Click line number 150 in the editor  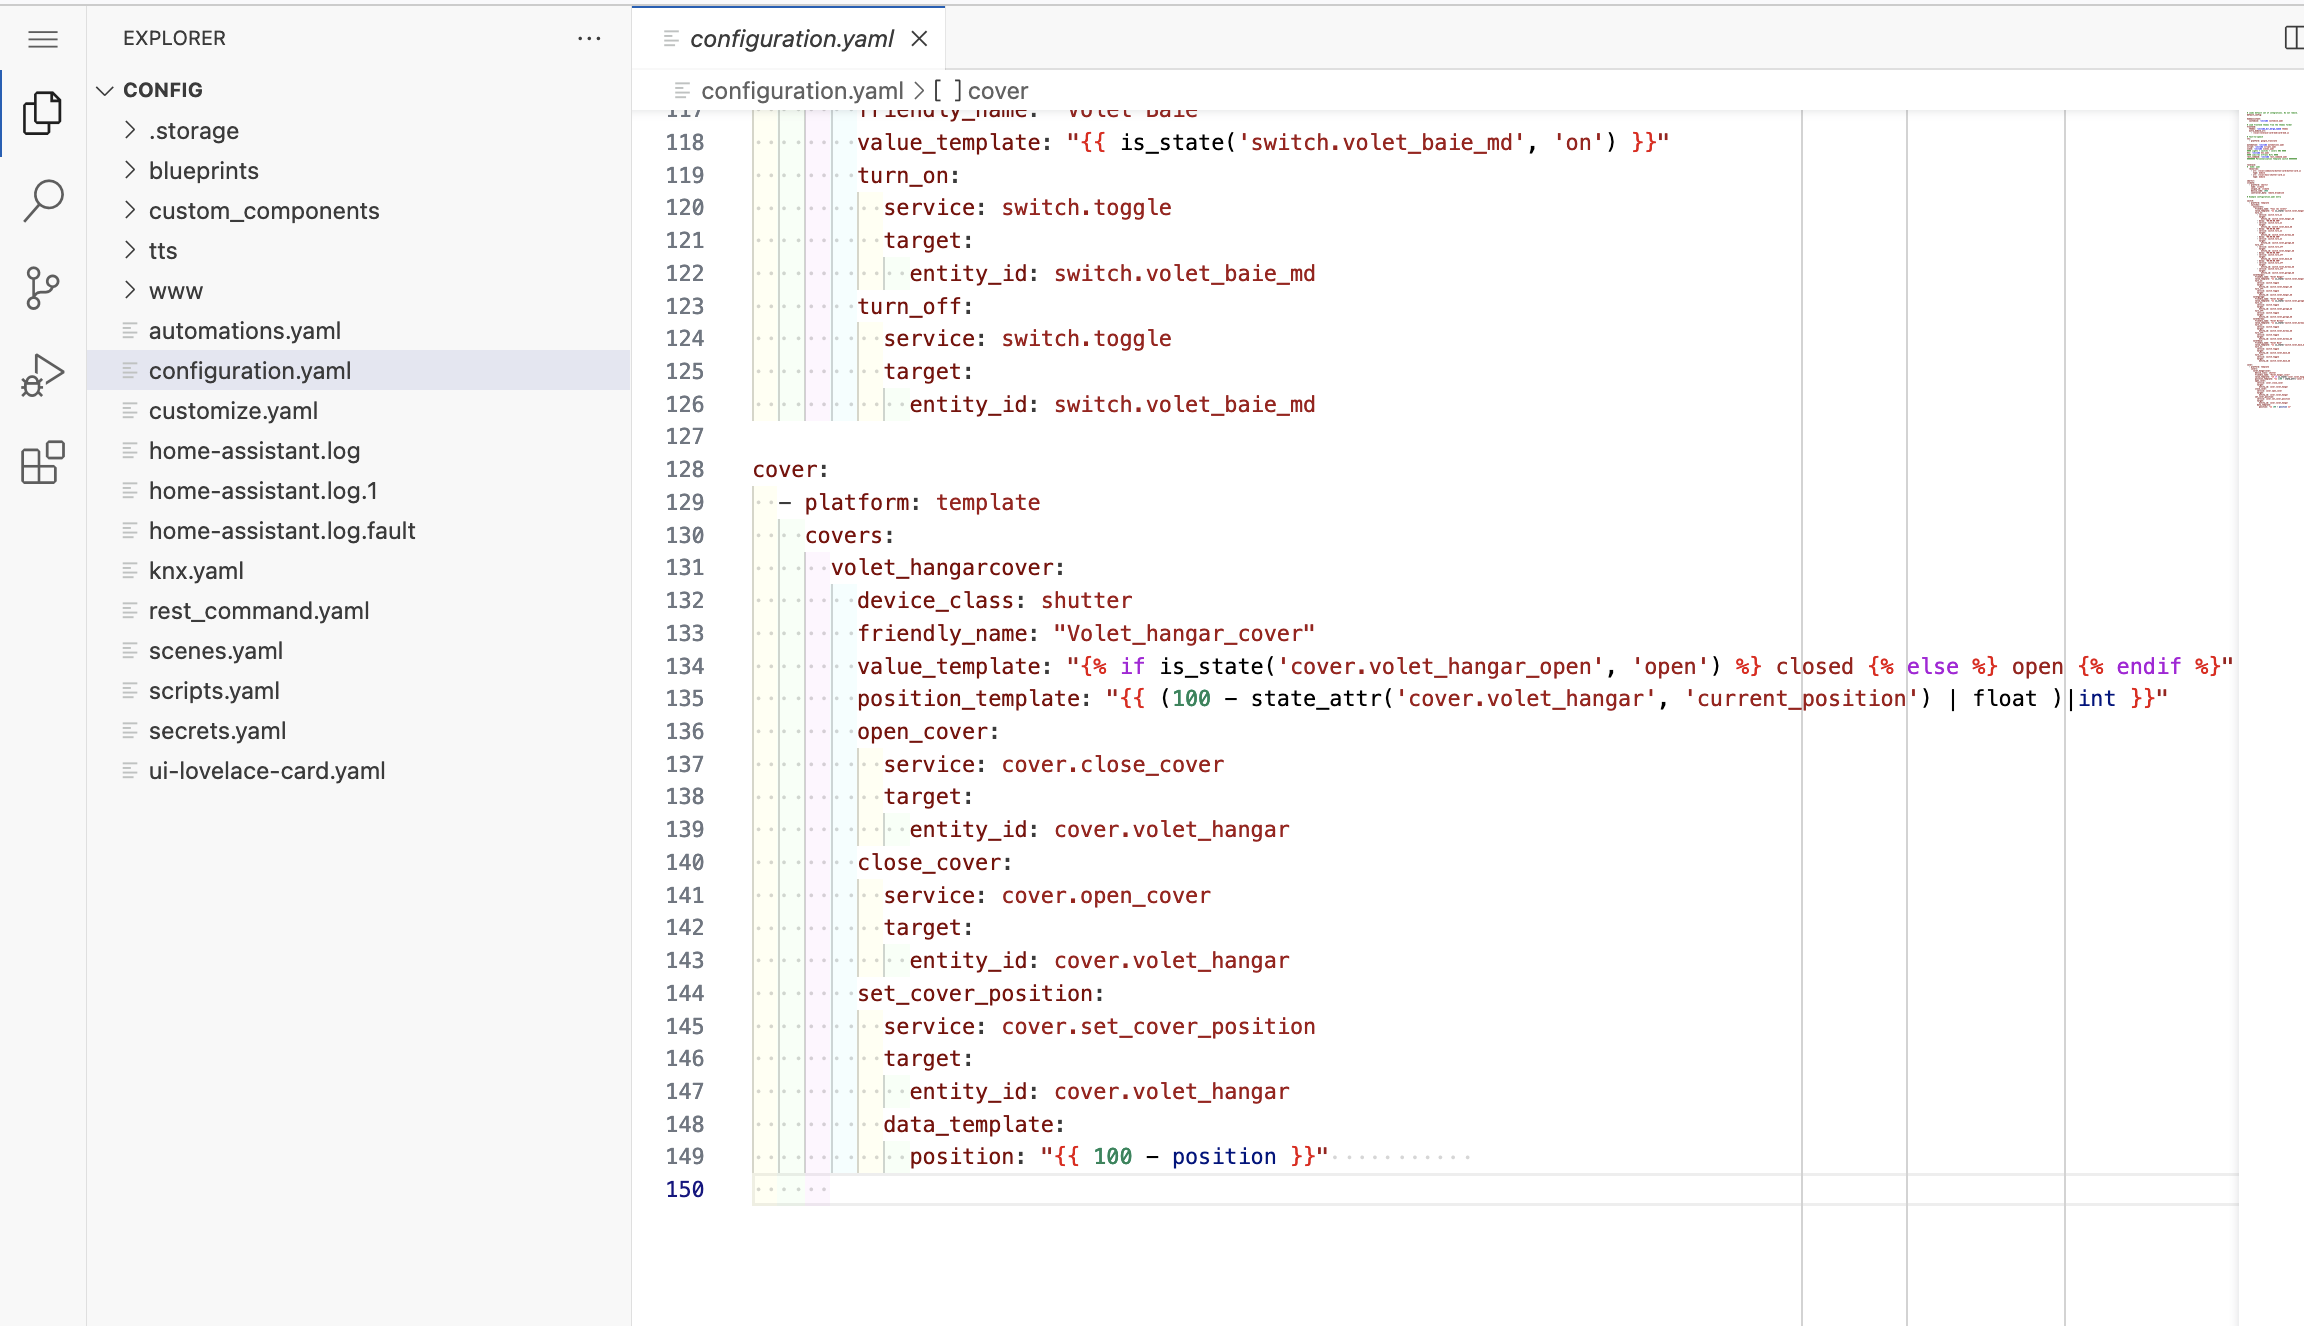pyautogui.click(x=684, y=1189)
